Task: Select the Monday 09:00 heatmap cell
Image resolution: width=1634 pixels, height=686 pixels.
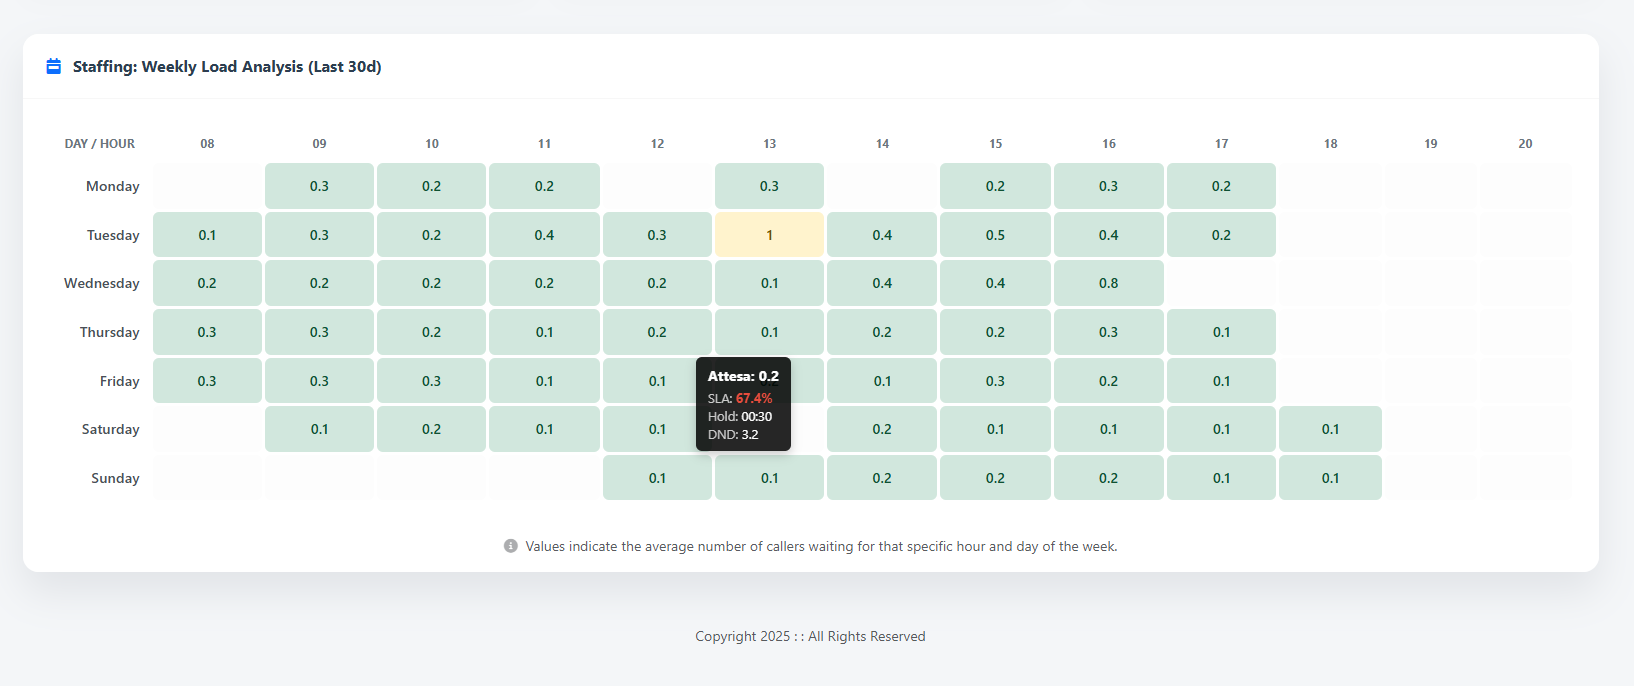Action: click(x=319, y=186)
